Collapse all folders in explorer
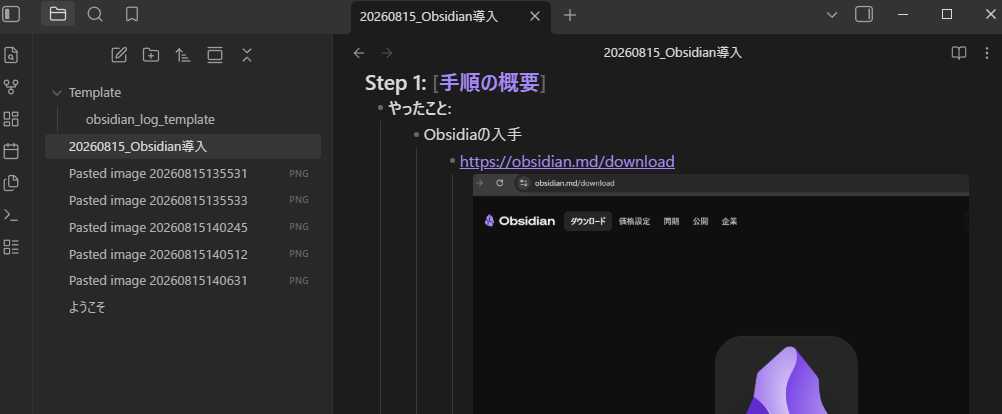 (247, 55)
